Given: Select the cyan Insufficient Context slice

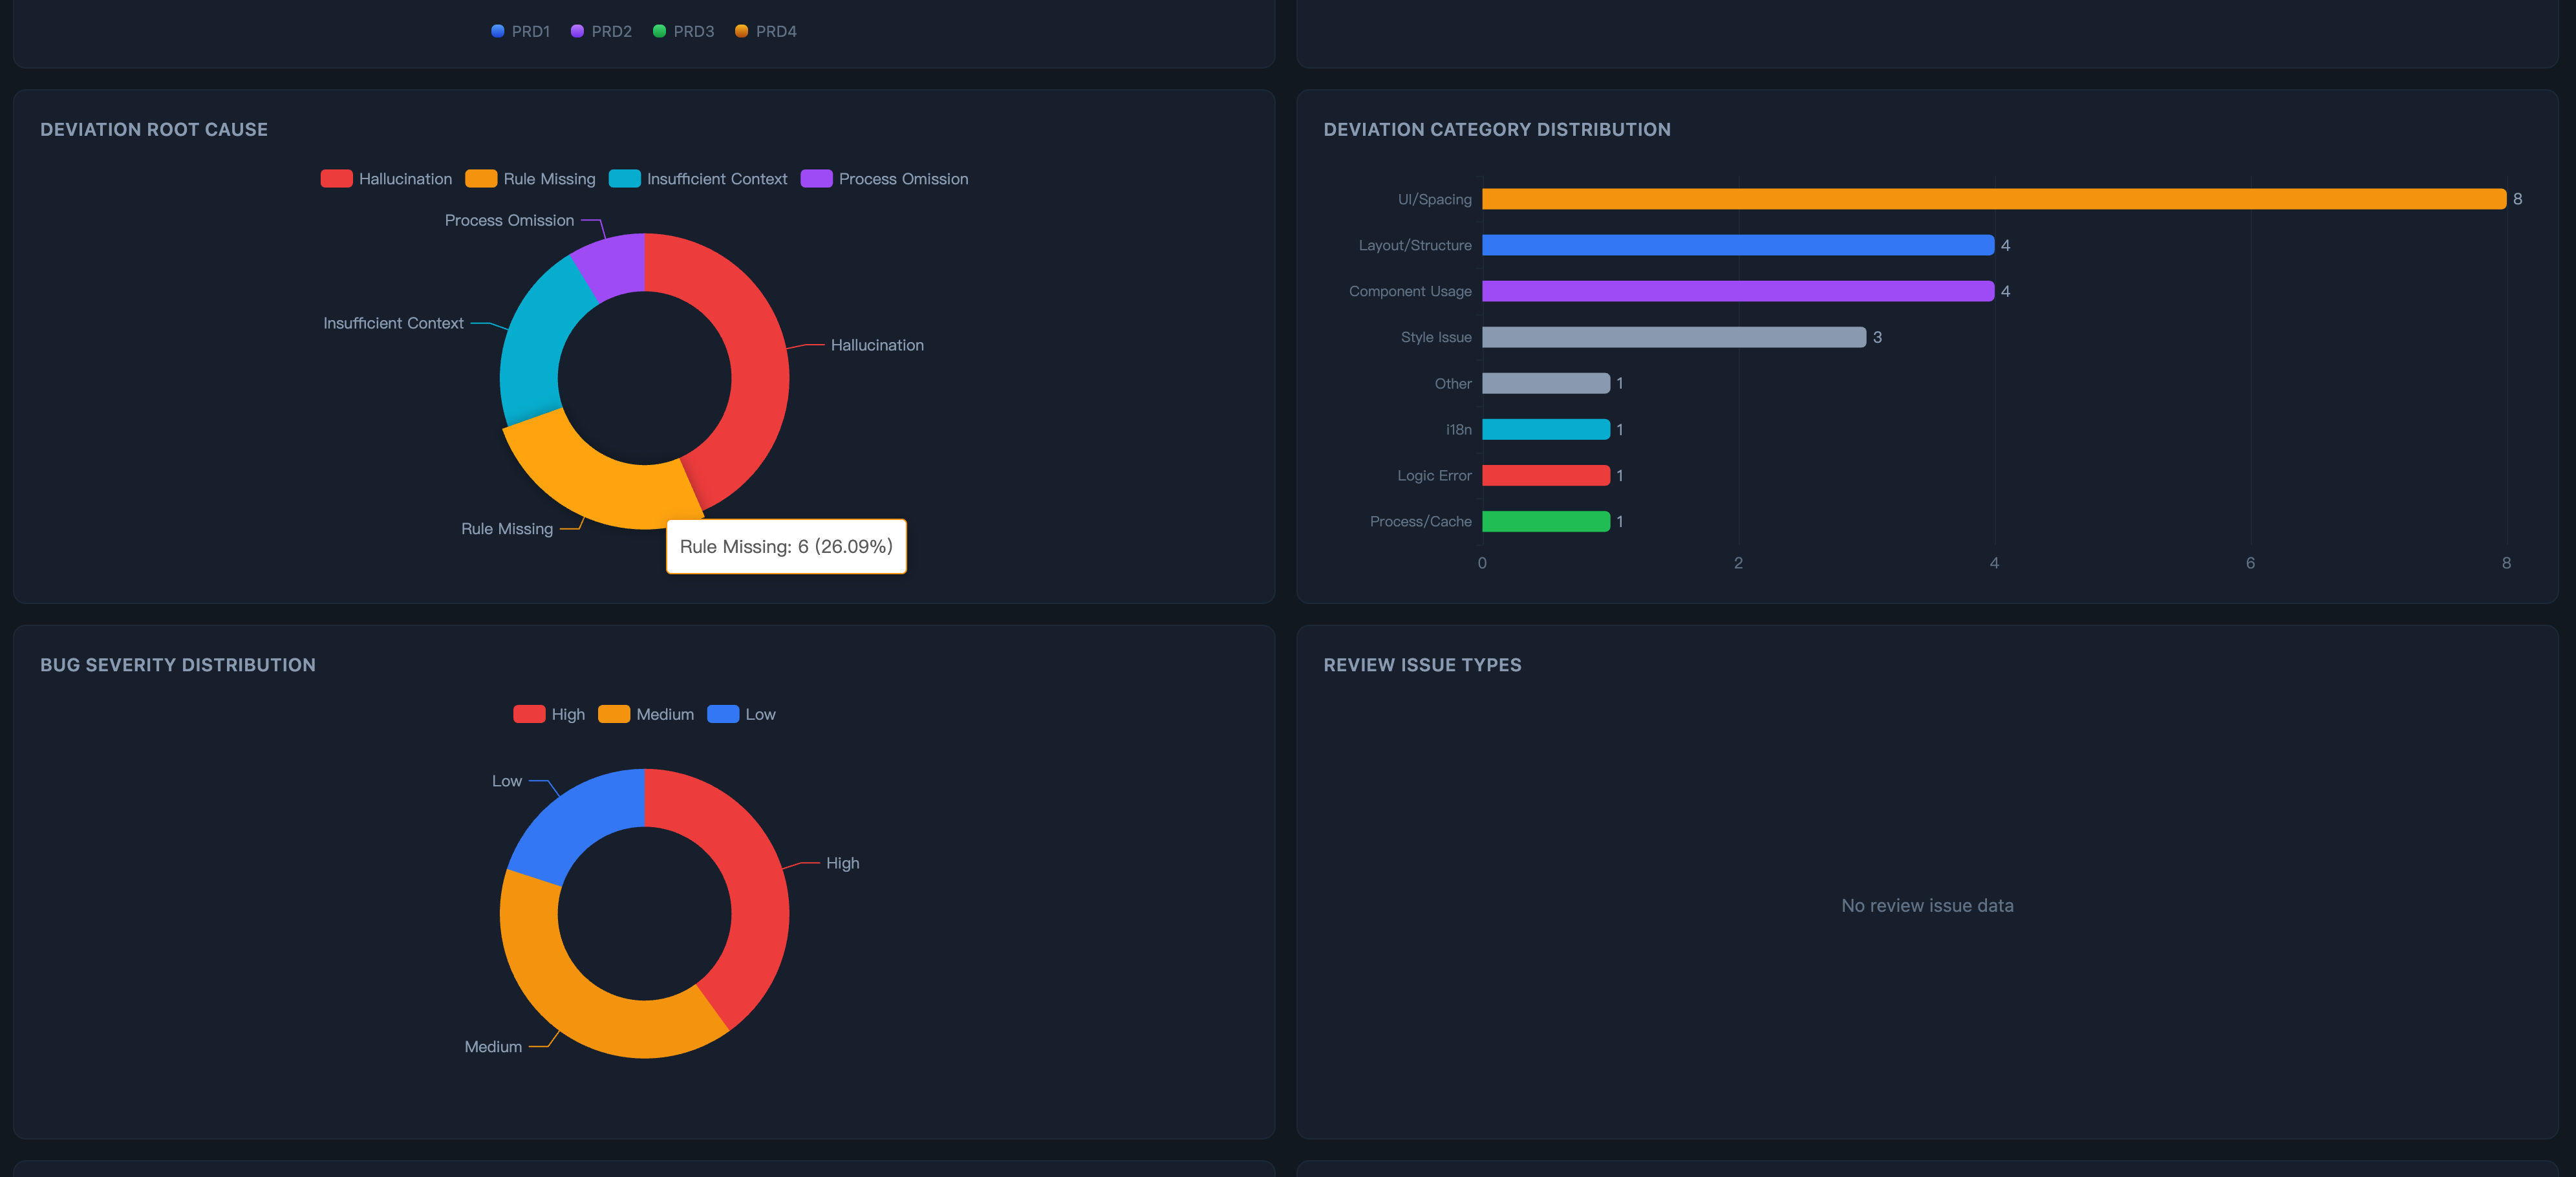Looking at the screenshot, I should coord(537,340).
